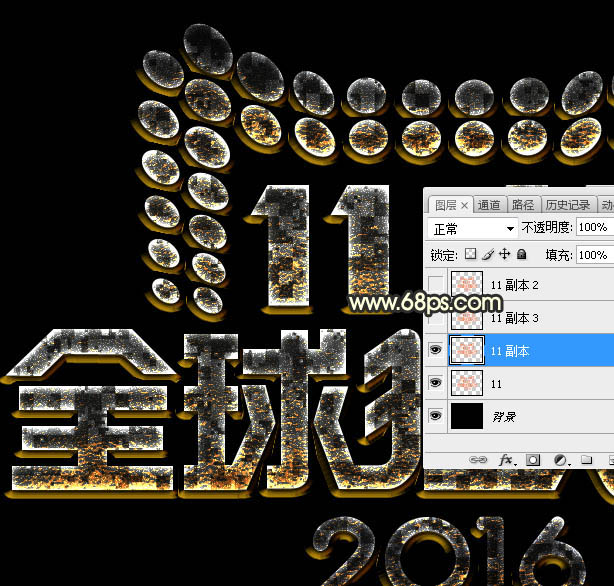Close the 图层 panel tab with the X
614x586 pixels.
point(464,205)
